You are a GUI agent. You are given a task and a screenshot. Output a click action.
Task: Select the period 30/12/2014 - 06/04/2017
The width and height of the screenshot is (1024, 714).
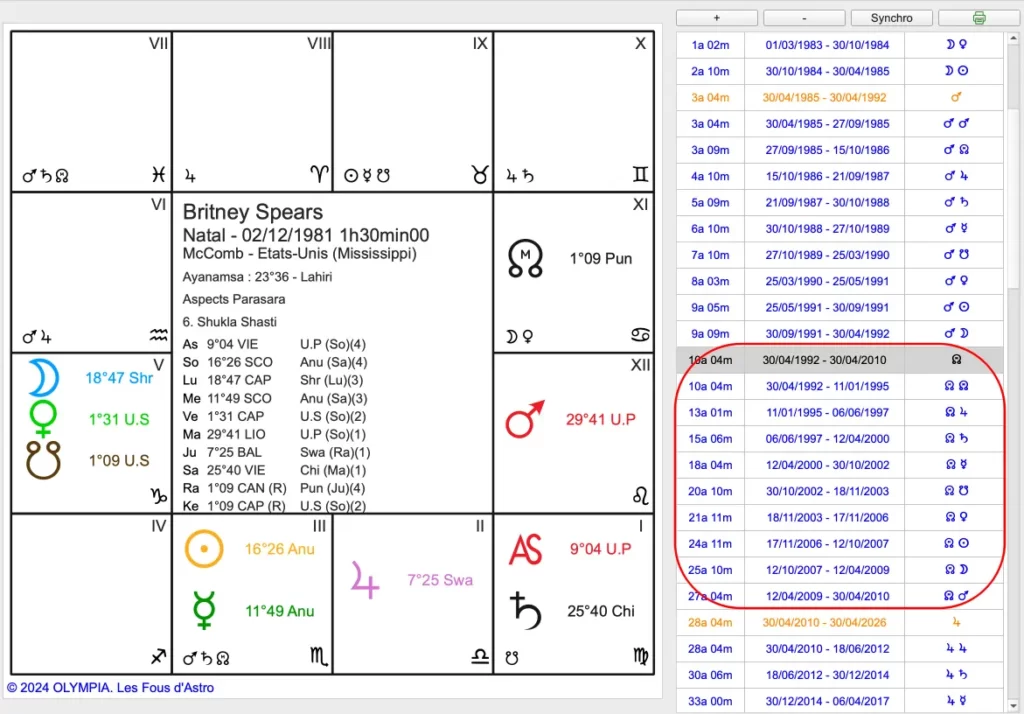(x=840, y=701)
